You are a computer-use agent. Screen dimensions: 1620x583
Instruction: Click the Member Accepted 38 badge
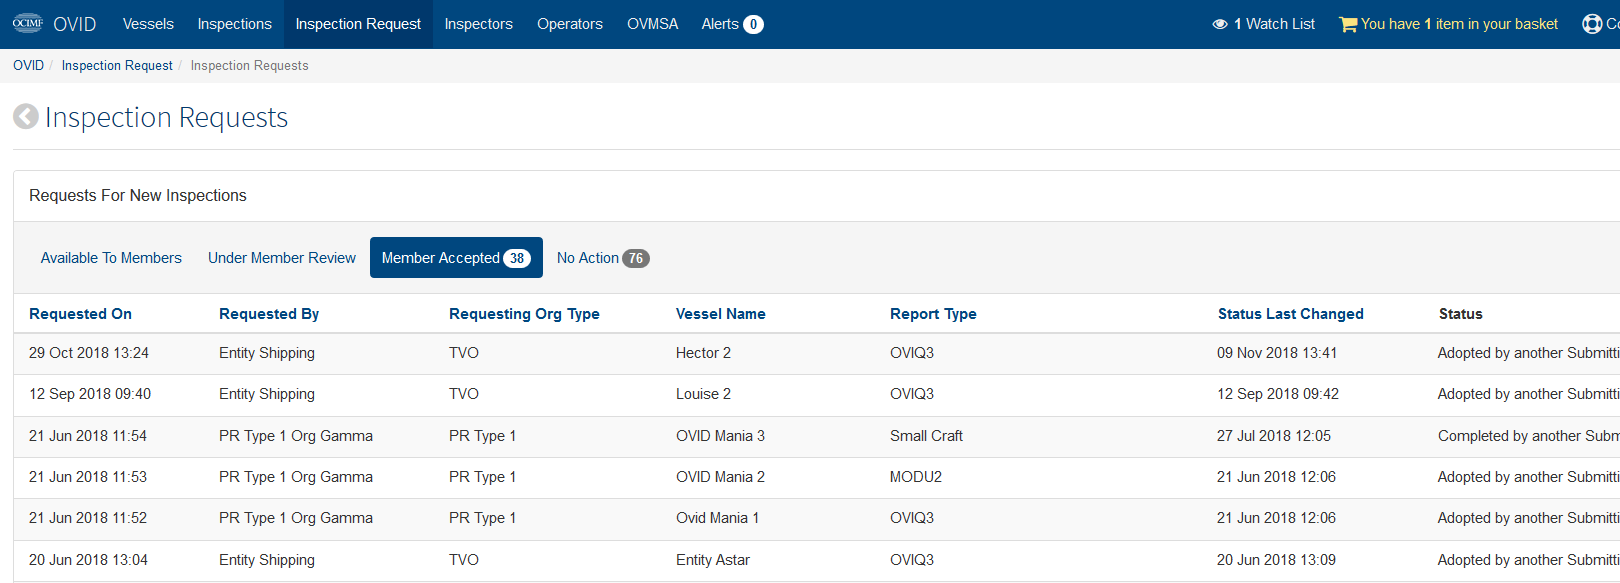(x=517, y=258)
